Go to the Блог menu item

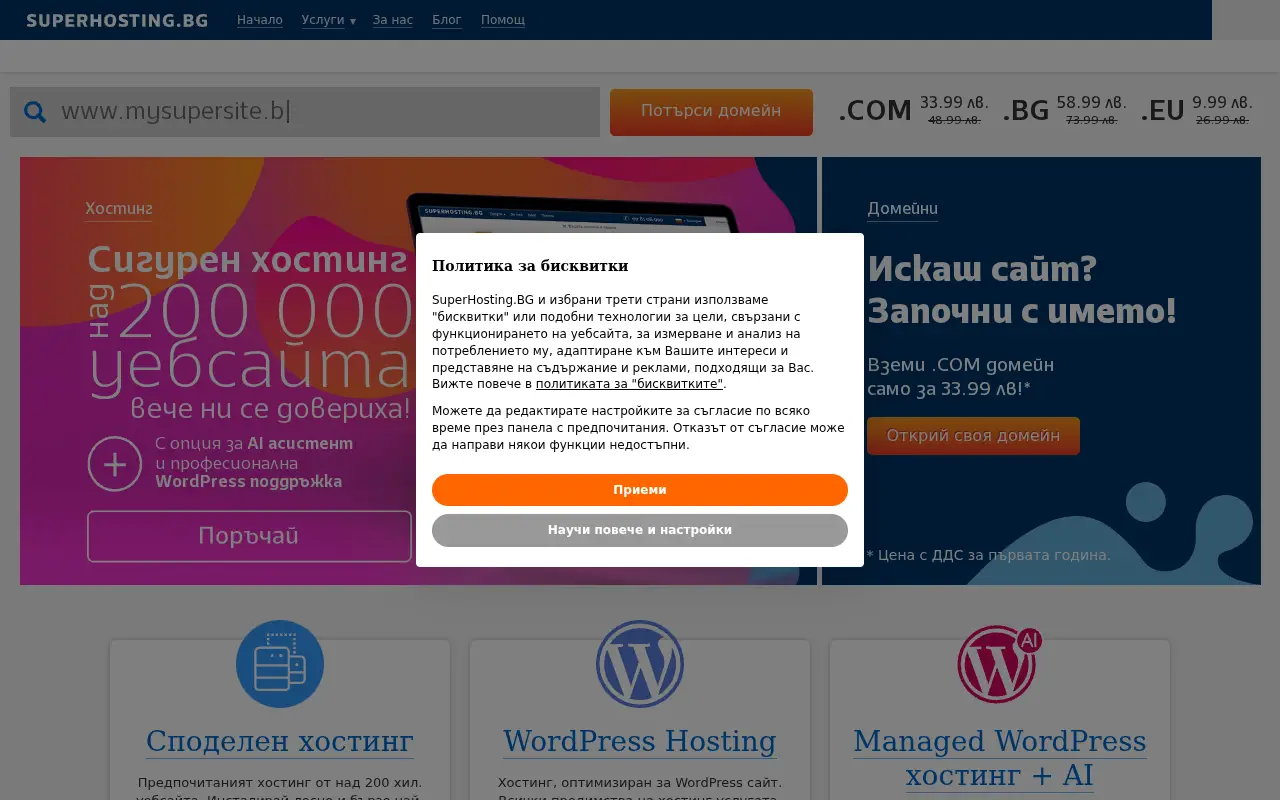[x=447, y=20]
